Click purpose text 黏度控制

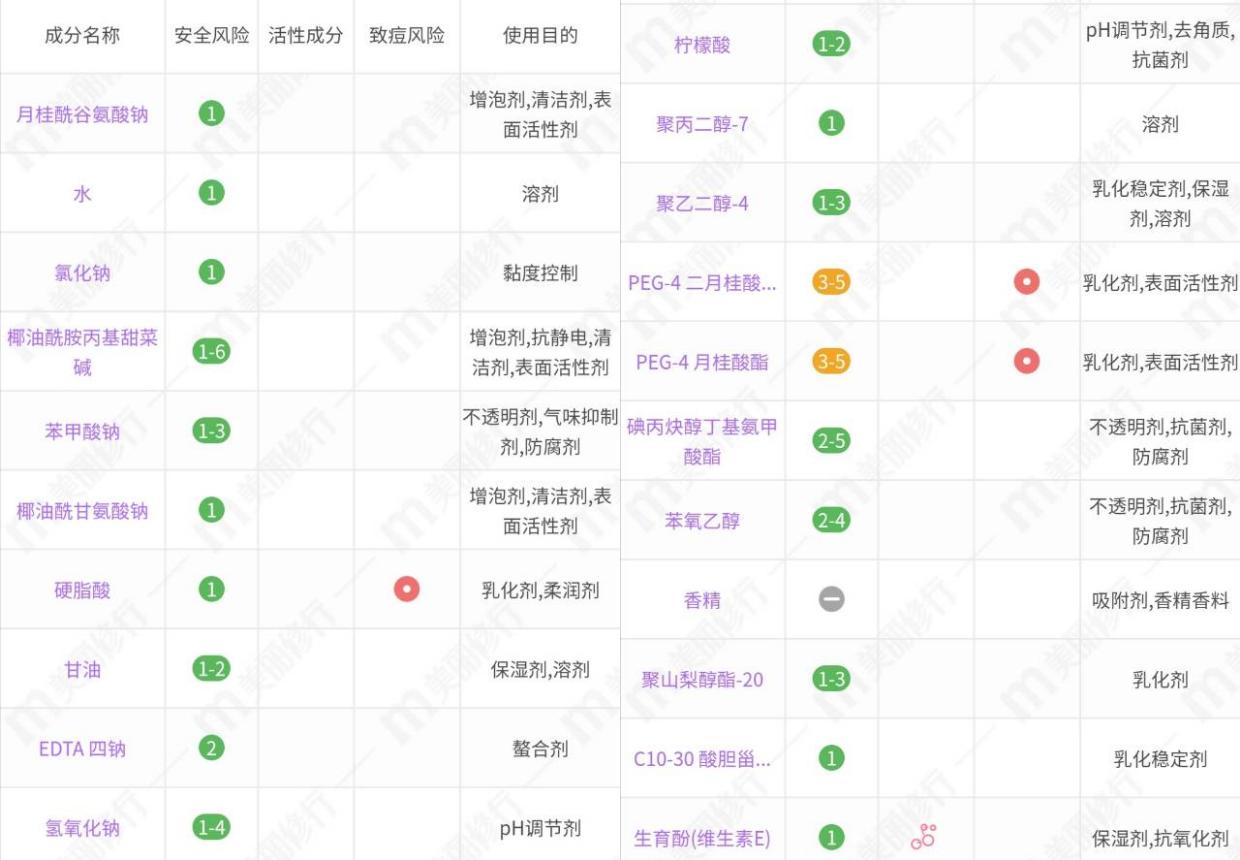pyautogui.click(x=540, y=272)
